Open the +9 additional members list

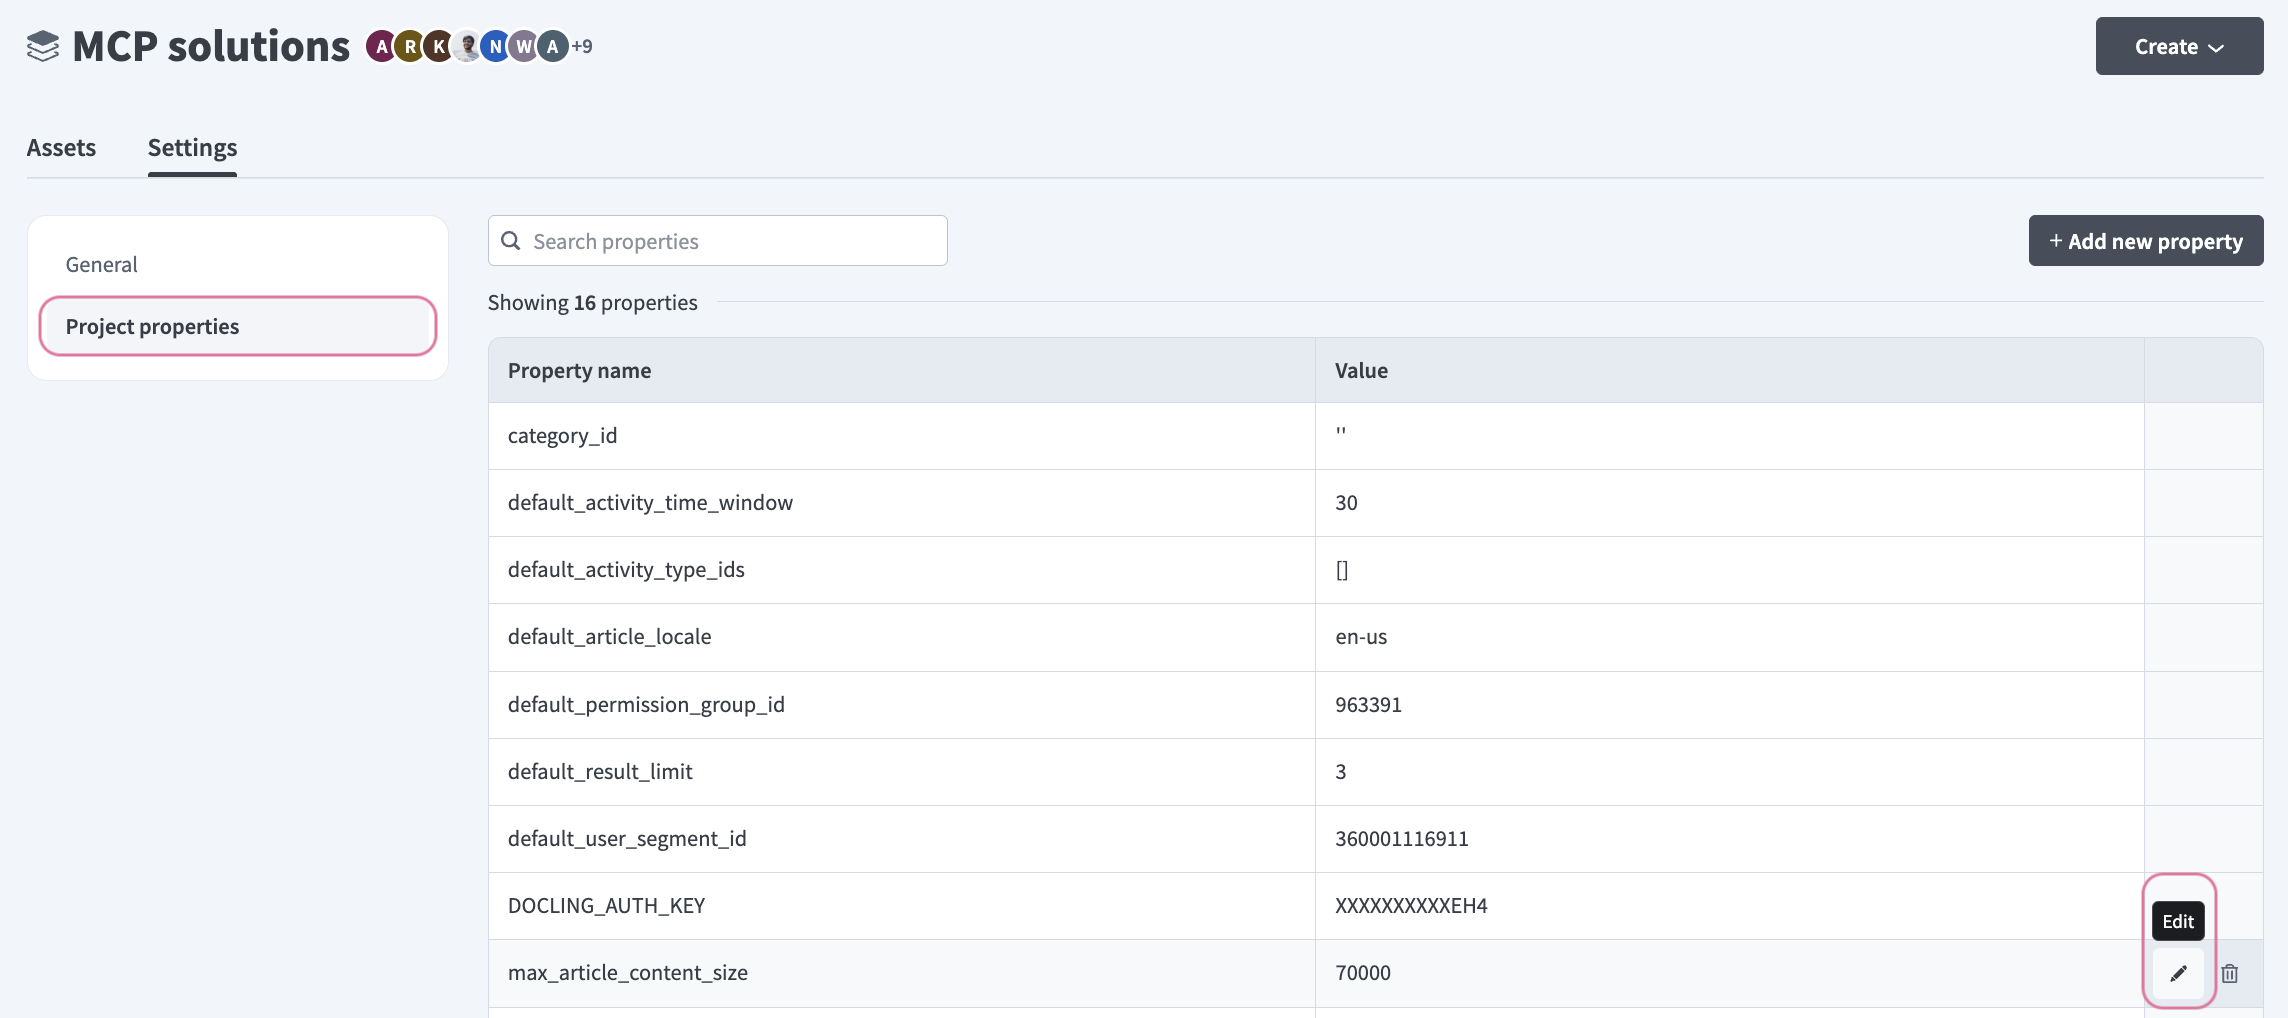point(582,47)
